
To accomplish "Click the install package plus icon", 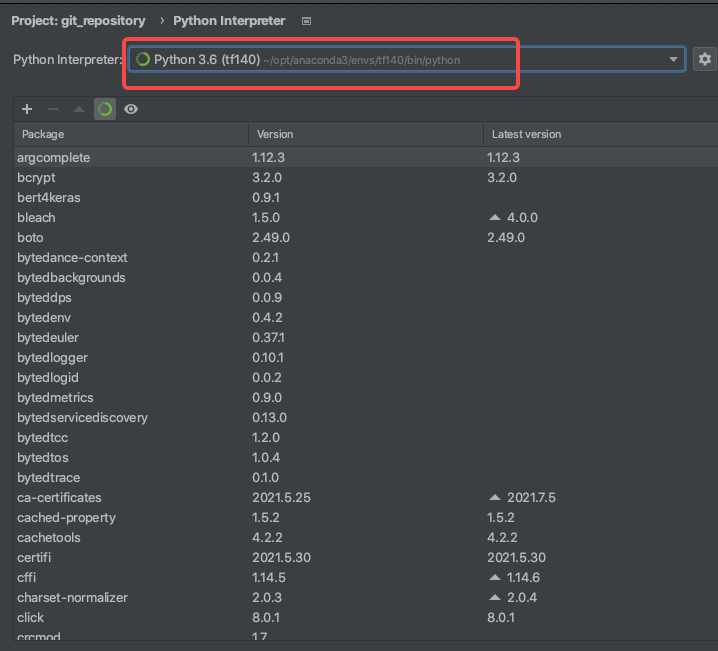I will (27, 109).
